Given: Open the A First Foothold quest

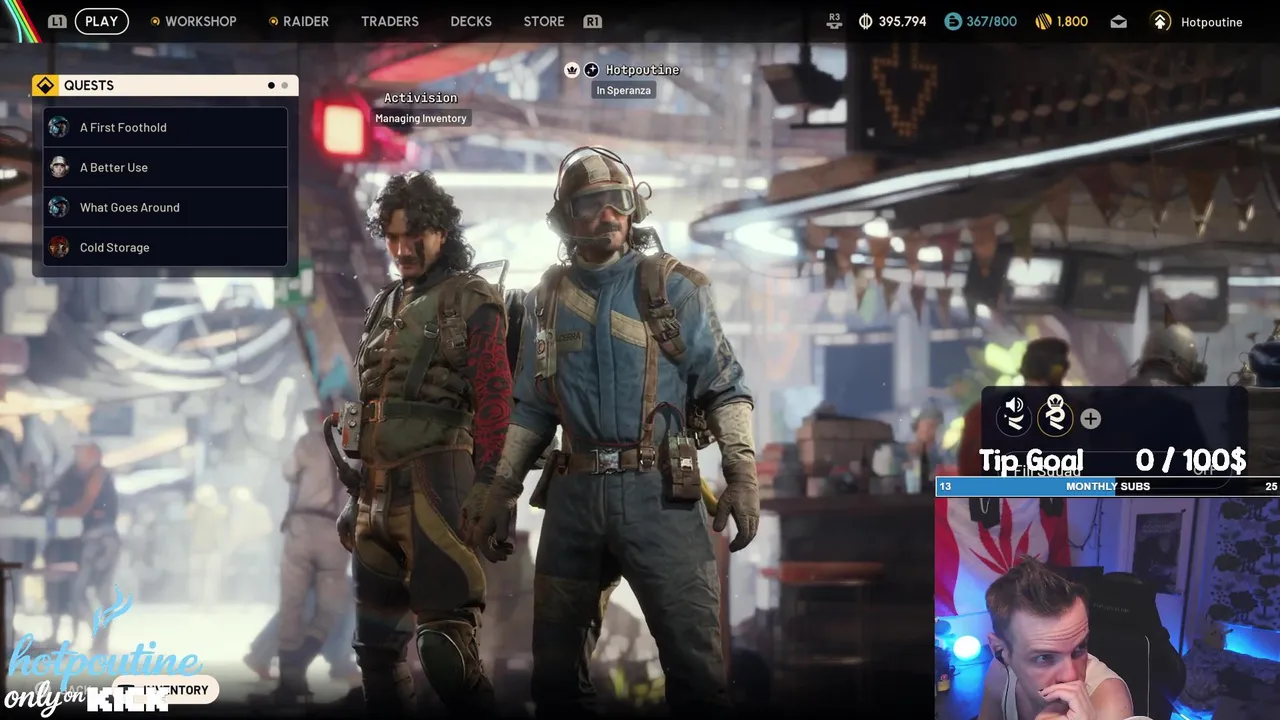Looking at the screenshot, I should [x=165, y=127].
